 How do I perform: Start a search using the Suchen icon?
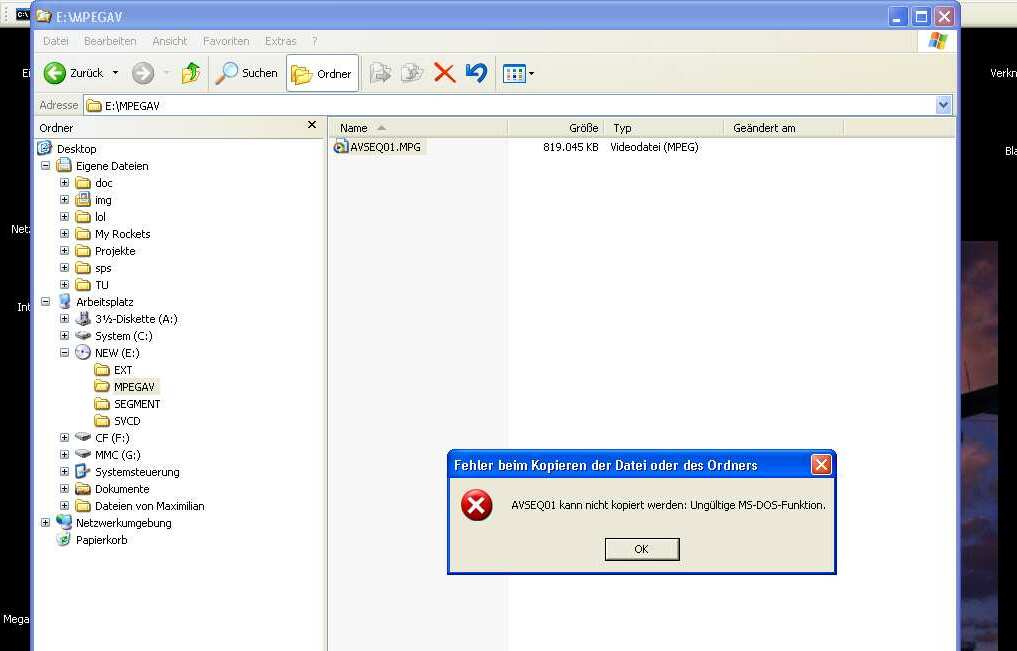pyautogui.click(x=228, y=72)
